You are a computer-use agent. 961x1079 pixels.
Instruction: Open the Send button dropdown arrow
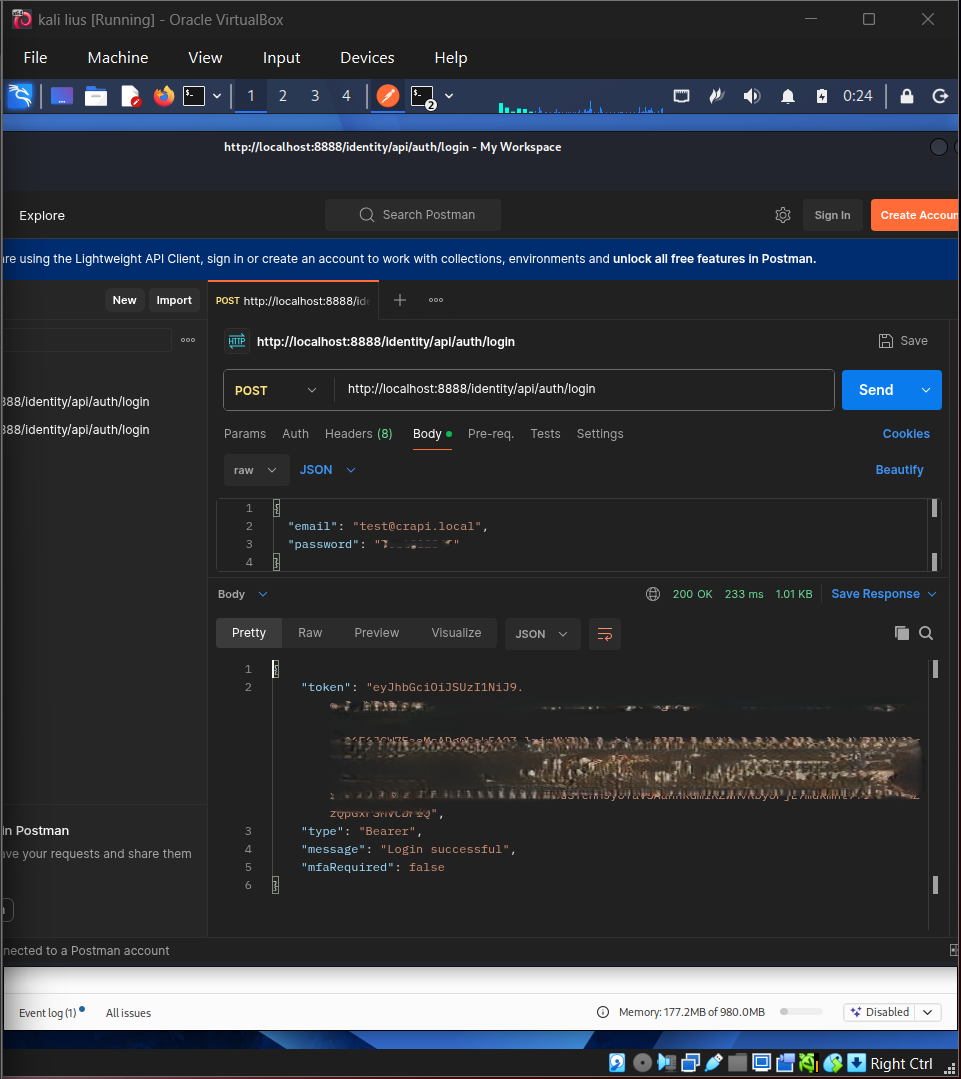pyautogui.click(x=926, y=390)
